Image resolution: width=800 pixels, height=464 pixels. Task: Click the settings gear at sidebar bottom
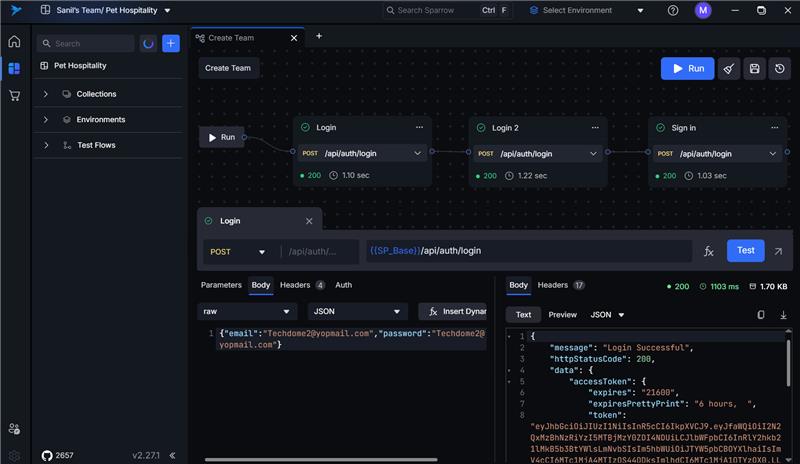pyautogui.click(x=14, y=455)
